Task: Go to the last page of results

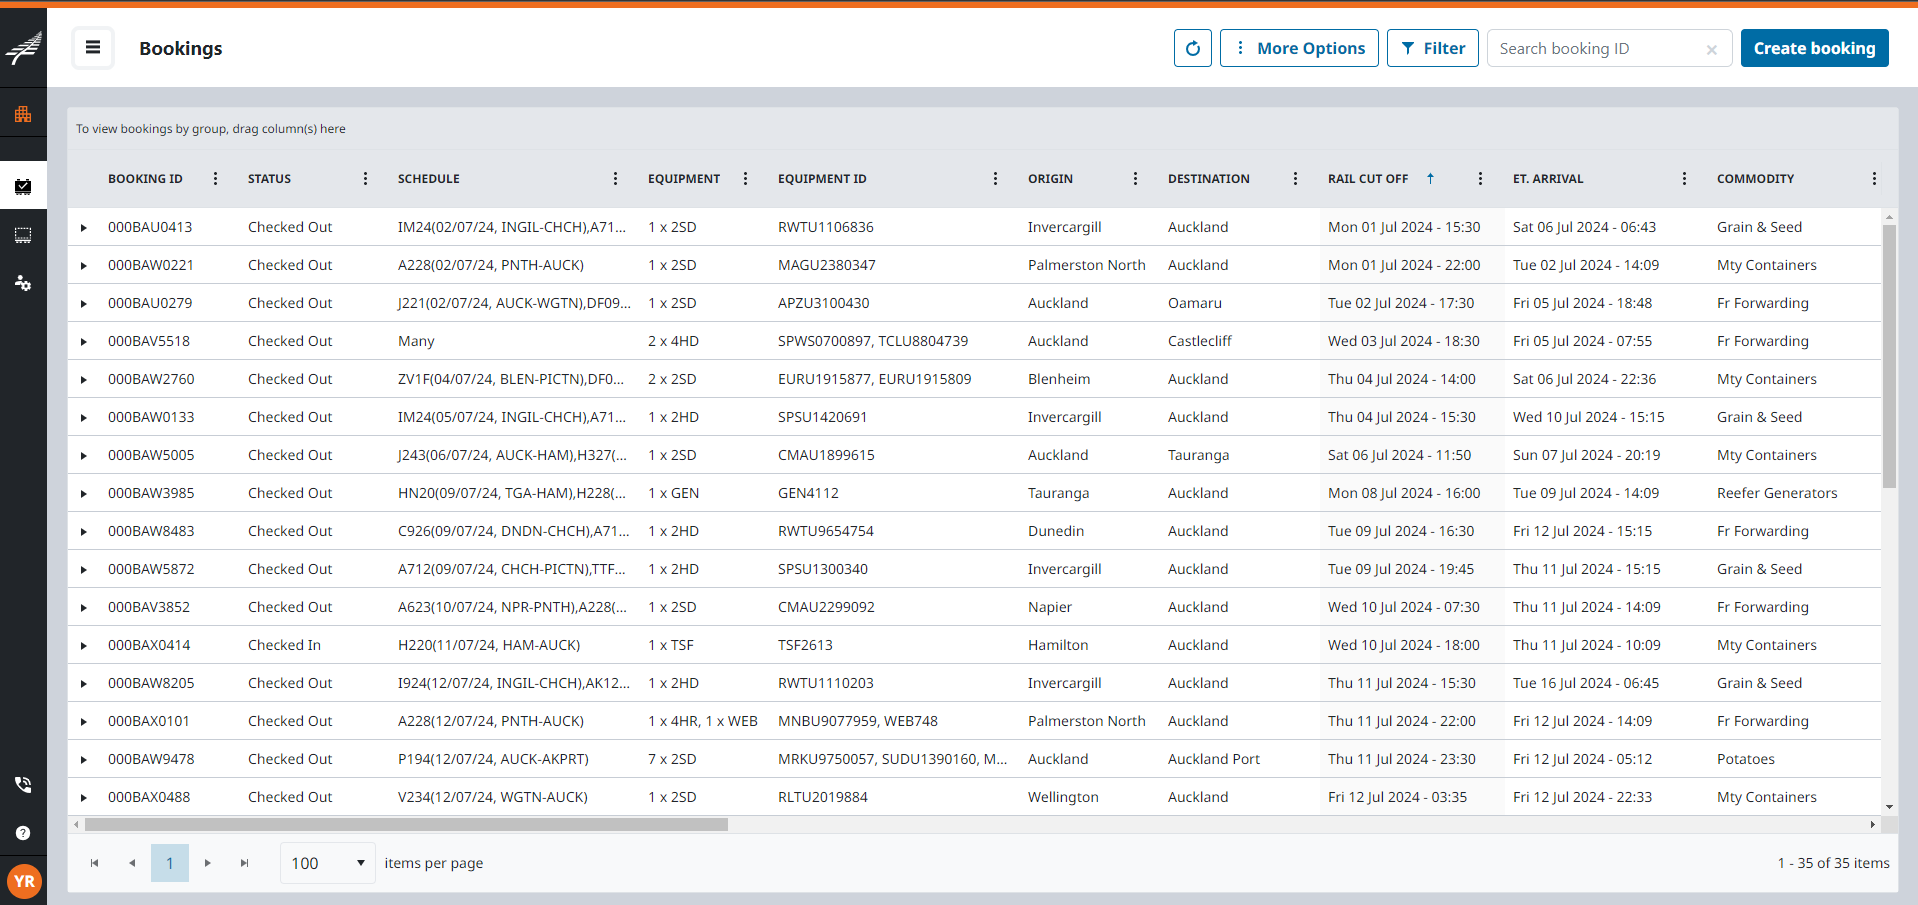Action: point(245,863)
